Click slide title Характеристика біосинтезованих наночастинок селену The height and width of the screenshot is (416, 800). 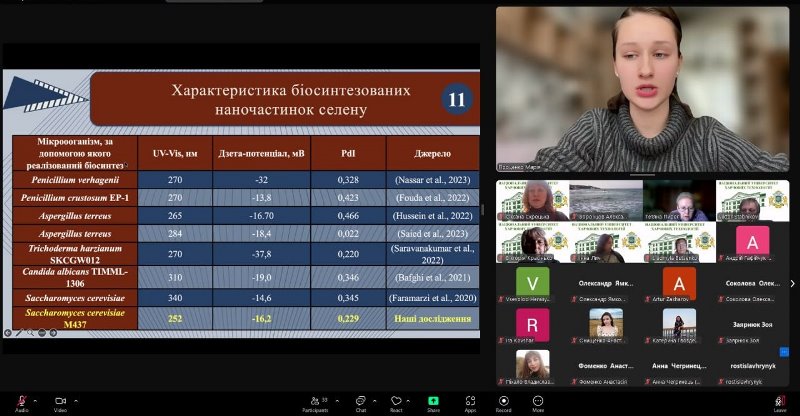(290, 100)
